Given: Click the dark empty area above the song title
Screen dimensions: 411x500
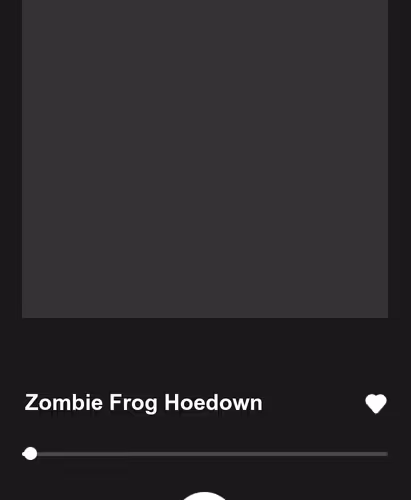Looking at the screenshot, I should point(205,353).
